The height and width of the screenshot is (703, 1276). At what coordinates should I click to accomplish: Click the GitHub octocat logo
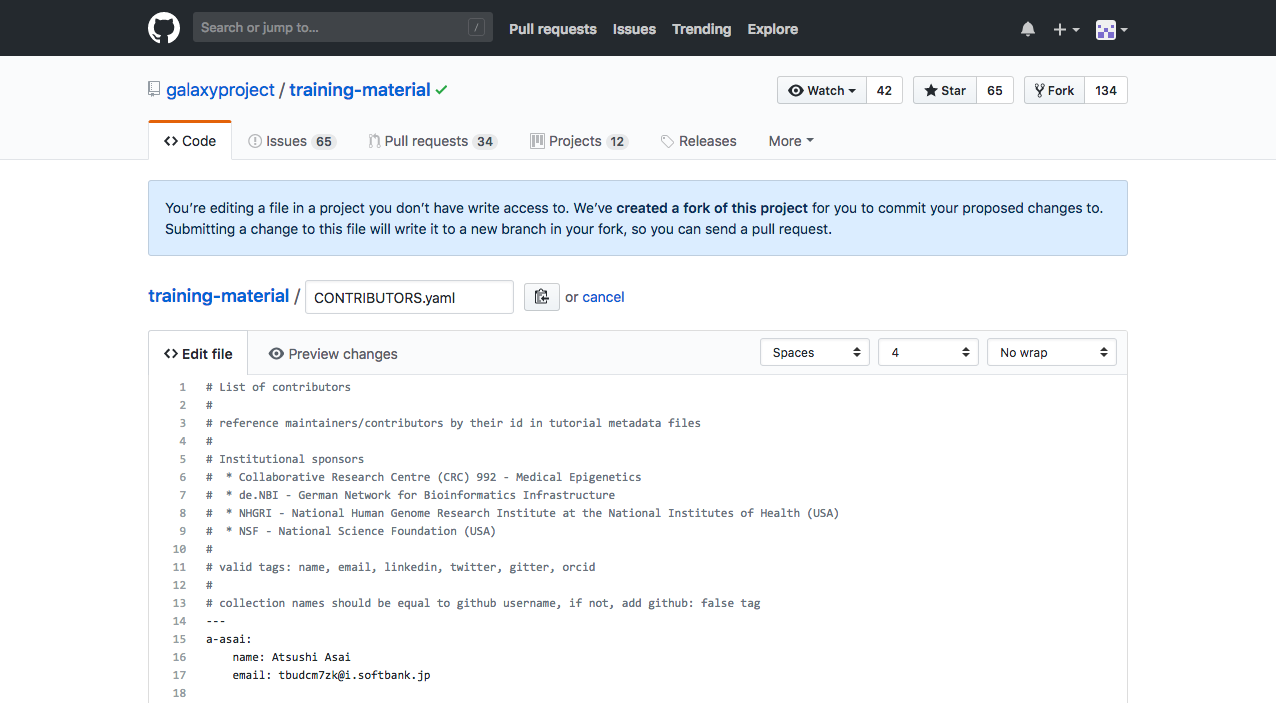click(164, 28)
